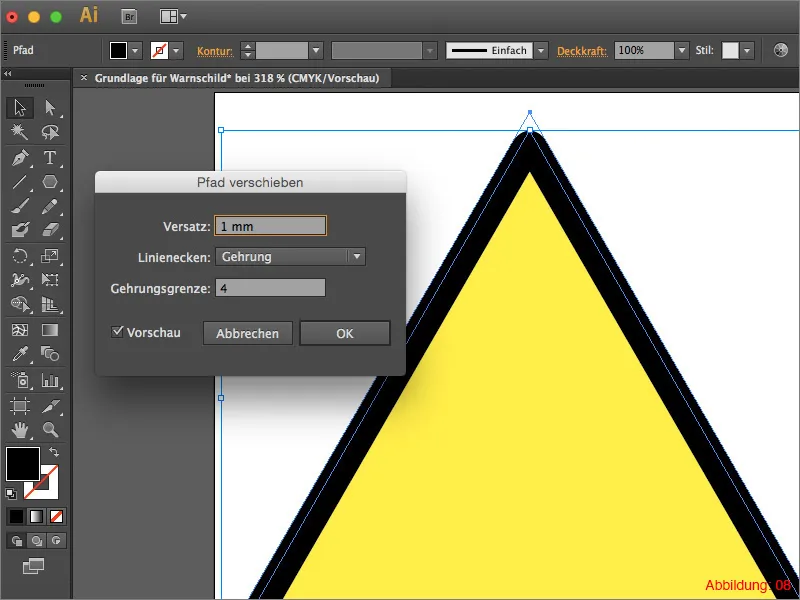Viewport: 800px width, 600px height.
Task: Activate the Eraser tool
Action: [x=49, y=230]
